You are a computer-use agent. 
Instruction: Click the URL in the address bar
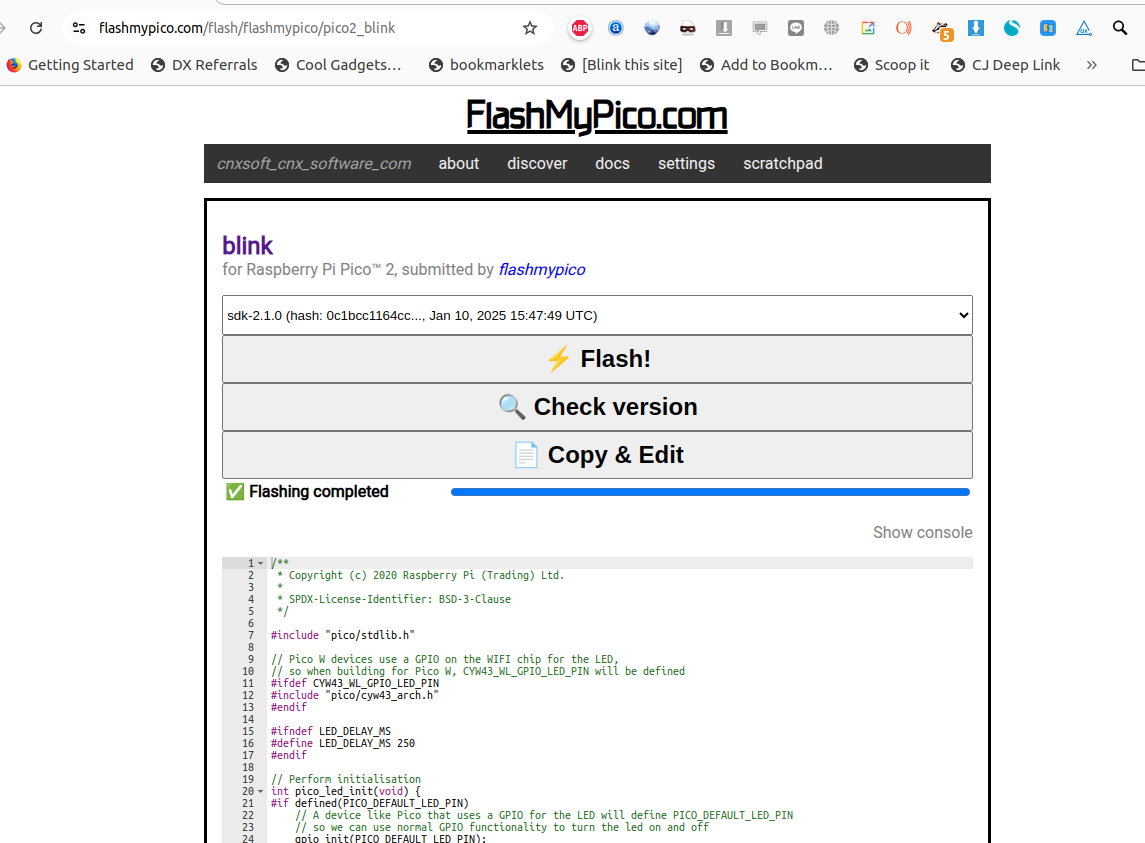[x=247, y=28]
